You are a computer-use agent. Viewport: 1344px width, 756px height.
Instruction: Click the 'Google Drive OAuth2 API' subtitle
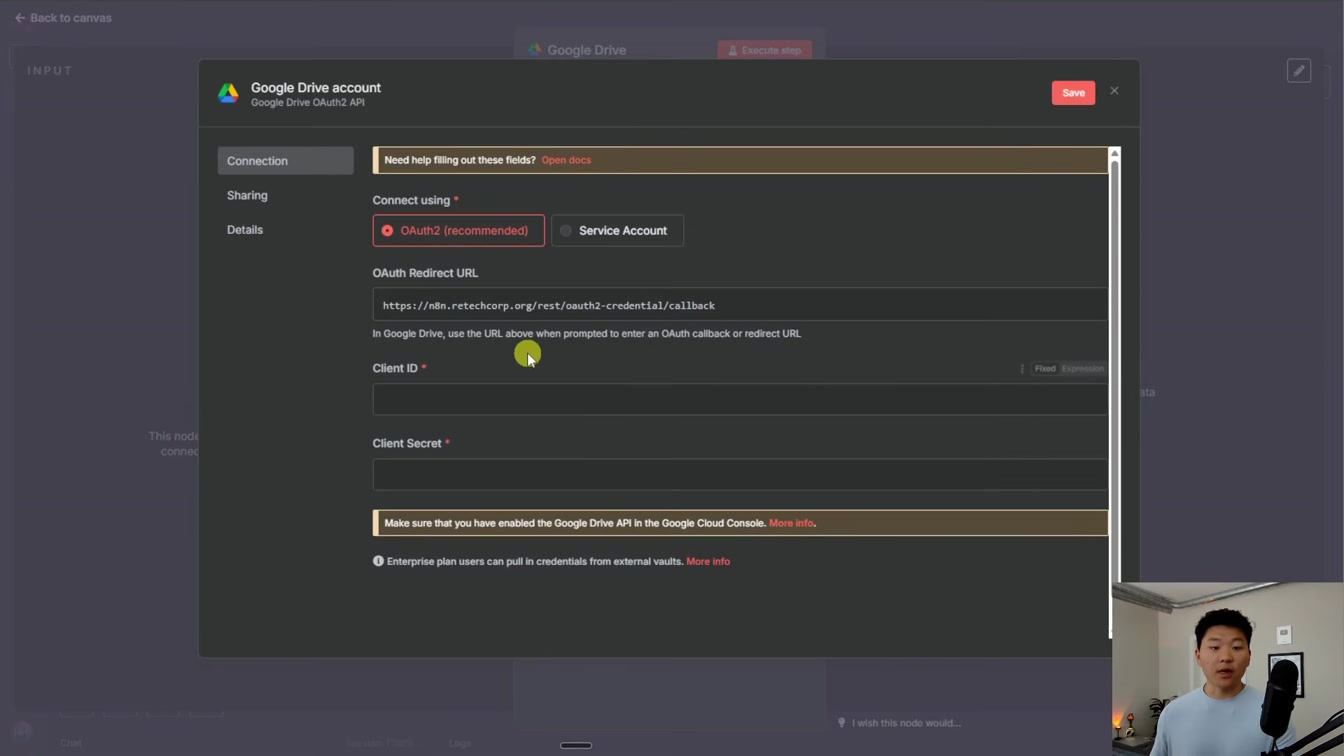click(x=308, y=103)
